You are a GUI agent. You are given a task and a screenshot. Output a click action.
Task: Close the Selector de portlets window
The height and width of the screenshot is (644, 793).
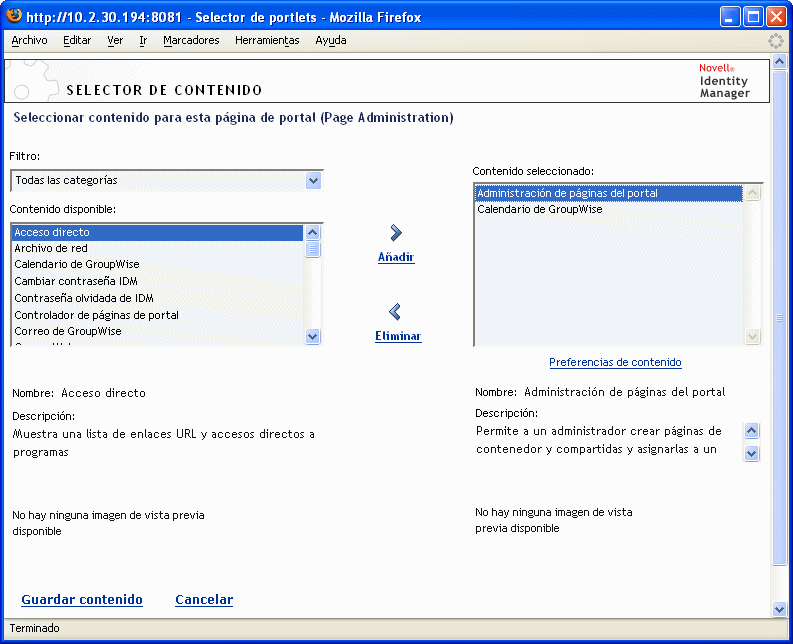tap(776, 17)
